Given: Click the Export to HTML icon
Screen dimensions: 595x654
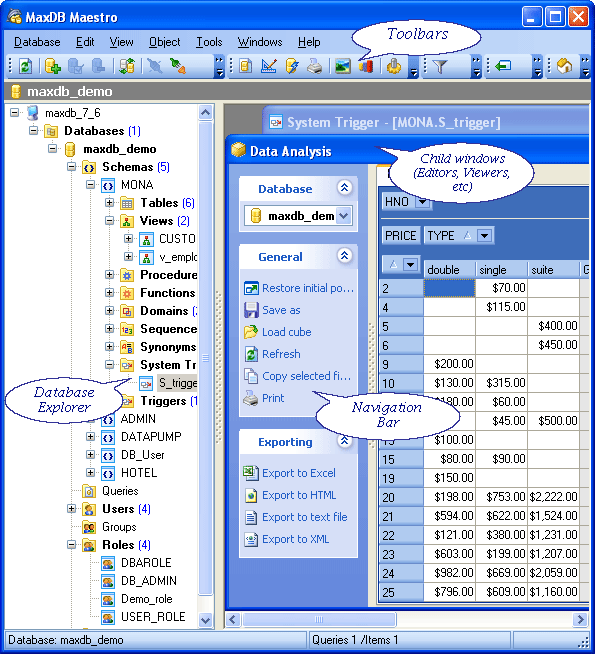Looking at the screenshot, I should tap(251, 495).
